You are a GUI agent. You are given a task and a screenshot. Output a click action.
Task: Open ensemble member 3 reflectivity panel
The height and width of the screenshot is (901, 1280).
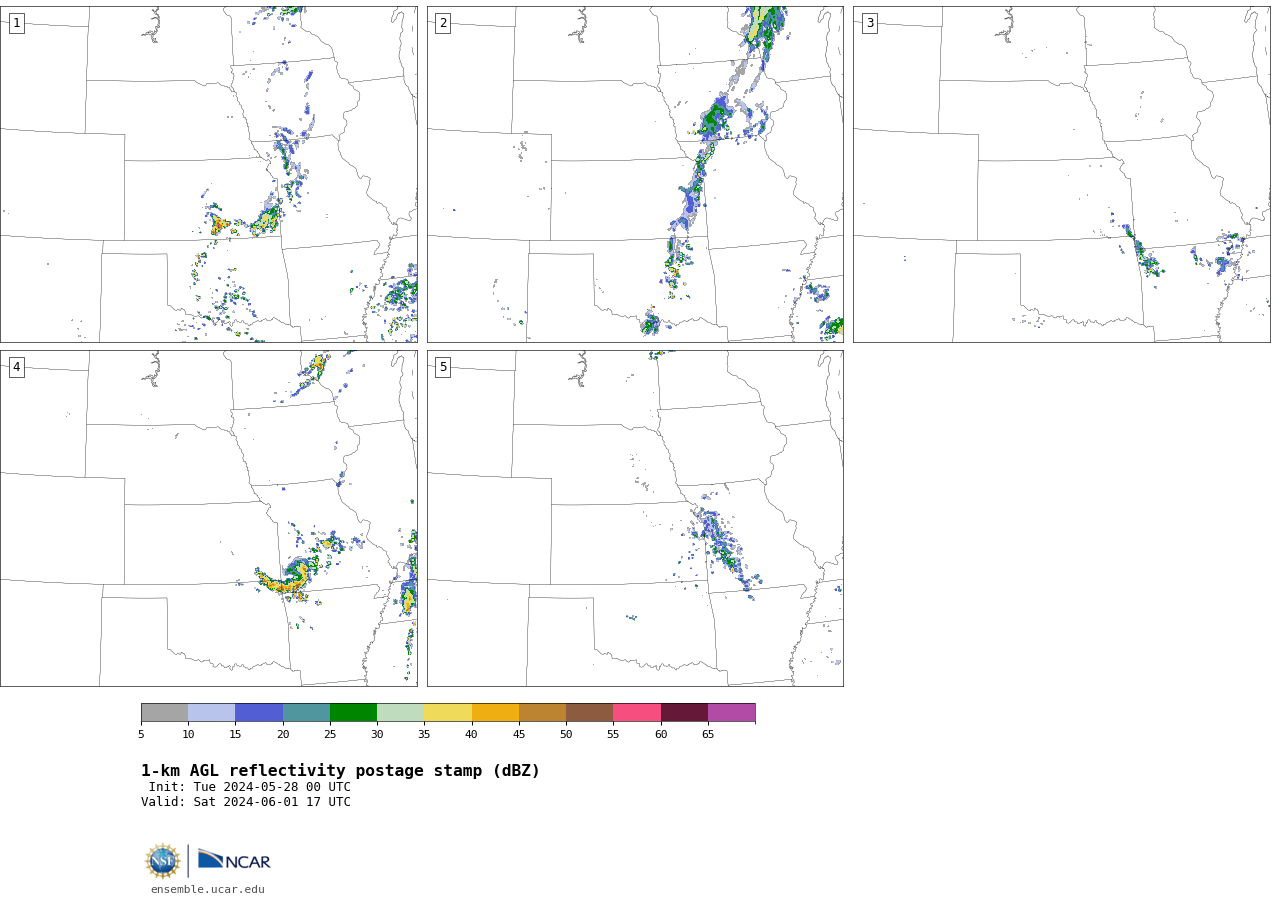[1061, 174]
